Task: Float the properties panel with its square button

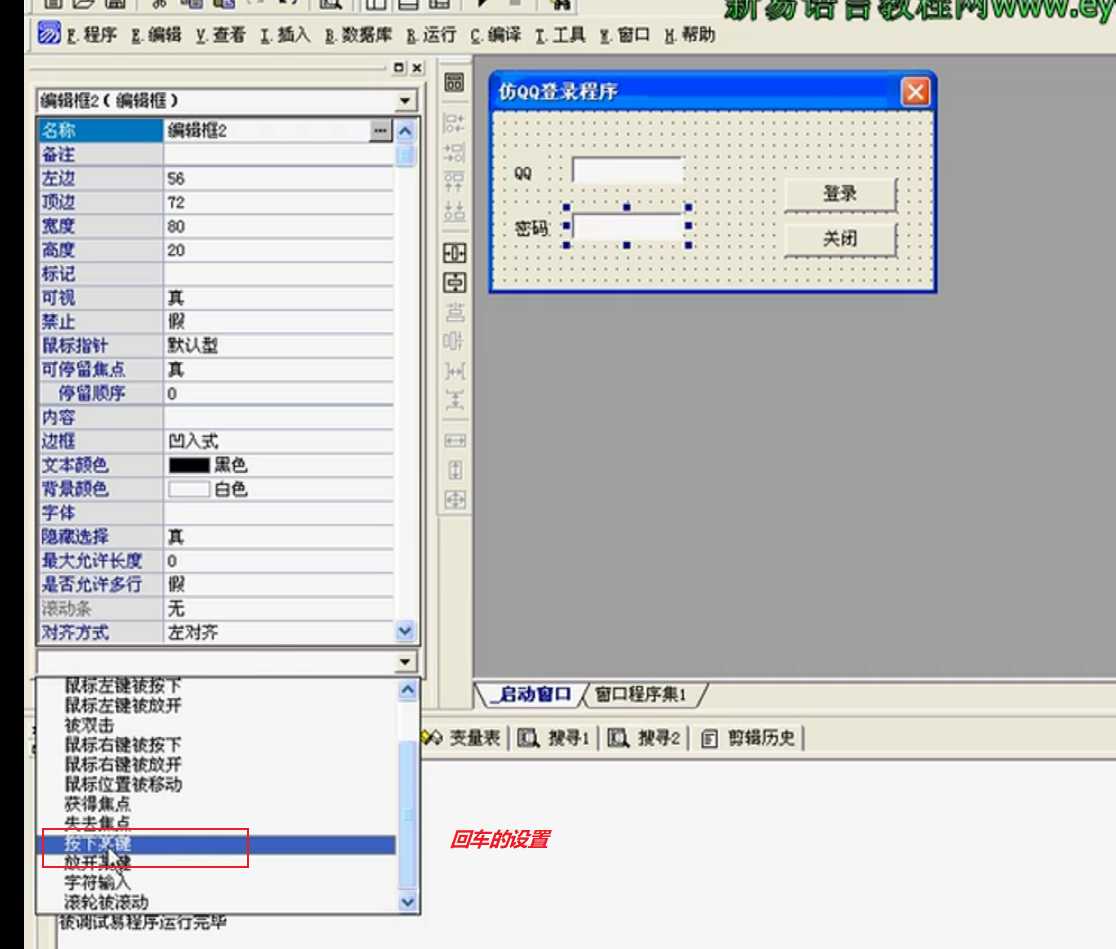Action: [x=399, y=68]
